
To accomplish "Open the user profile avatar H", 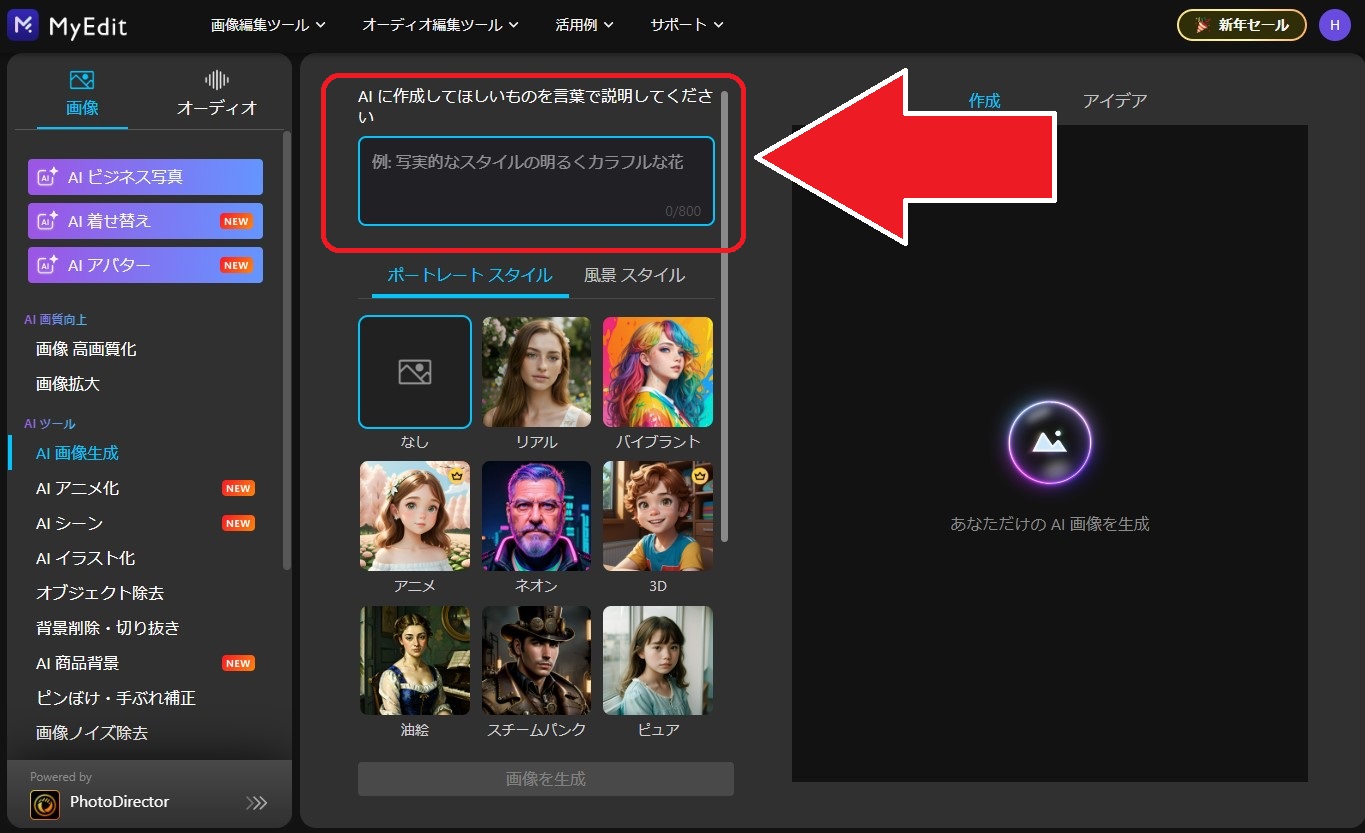I will (1334, 25).
